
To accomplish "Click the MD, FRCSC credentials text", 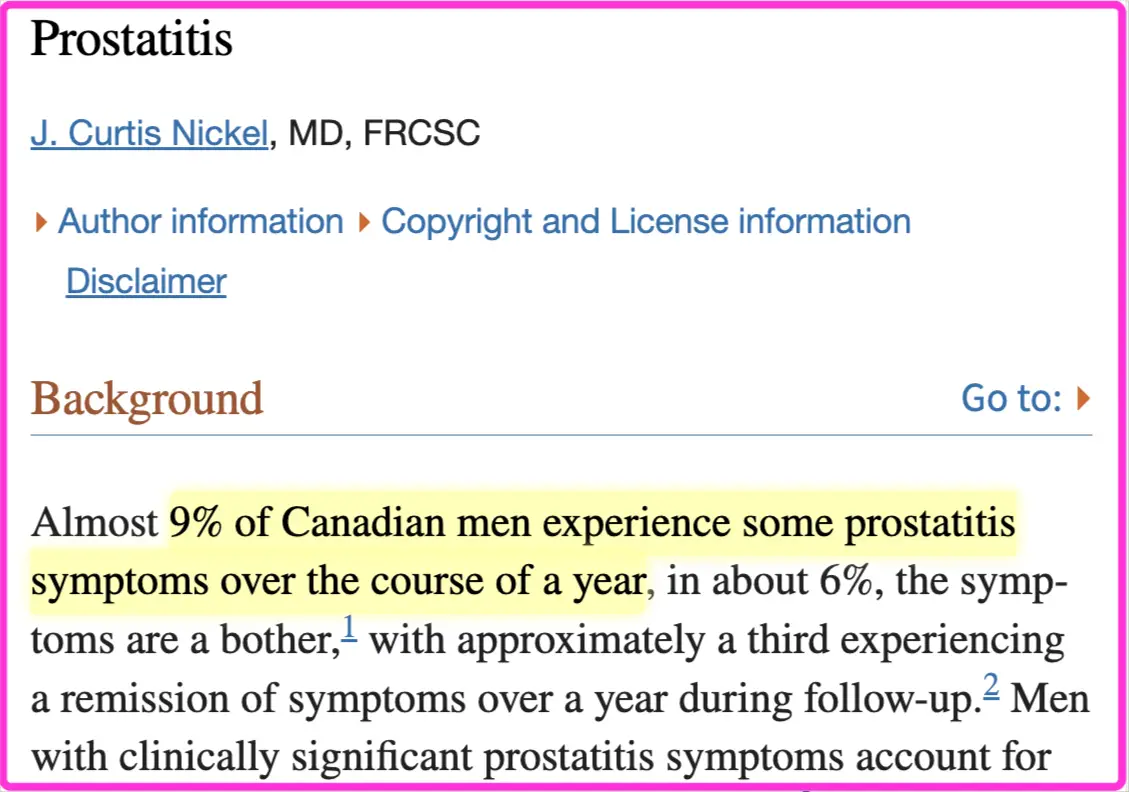I will click(x=384, y=133).
